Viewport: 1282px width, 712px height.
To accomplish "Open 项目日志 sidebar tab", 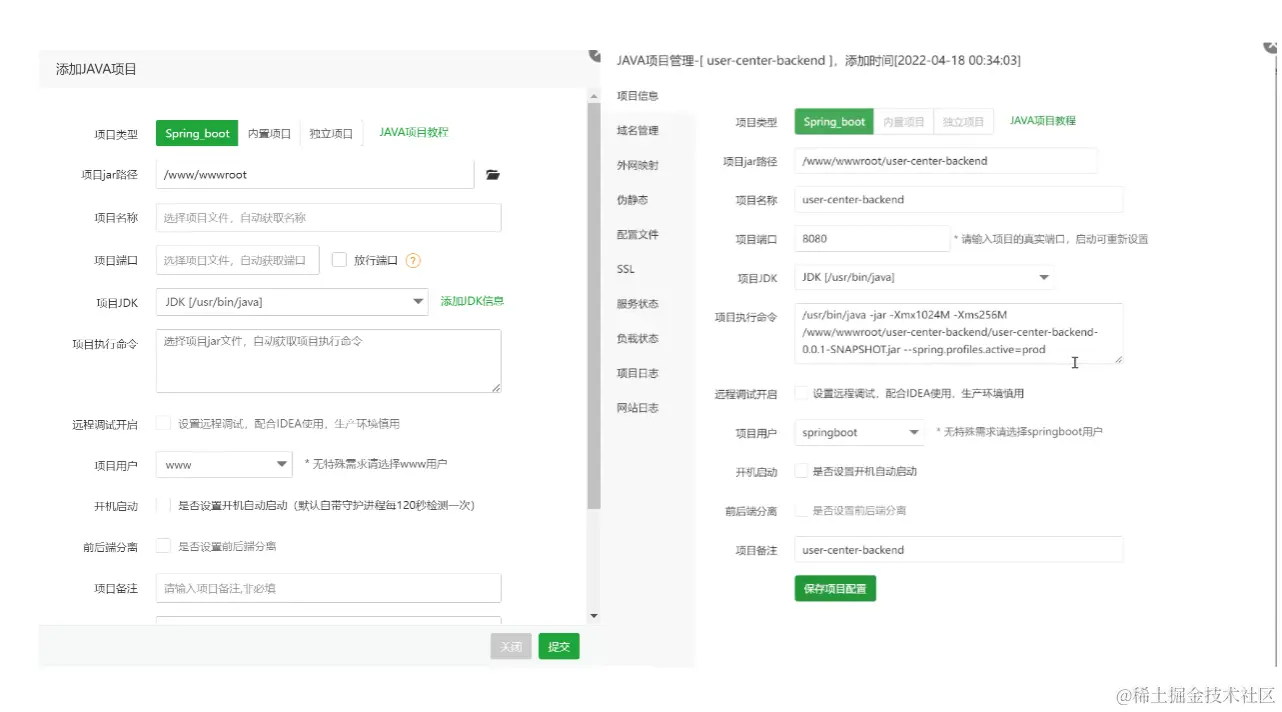I will coord(638,373).
